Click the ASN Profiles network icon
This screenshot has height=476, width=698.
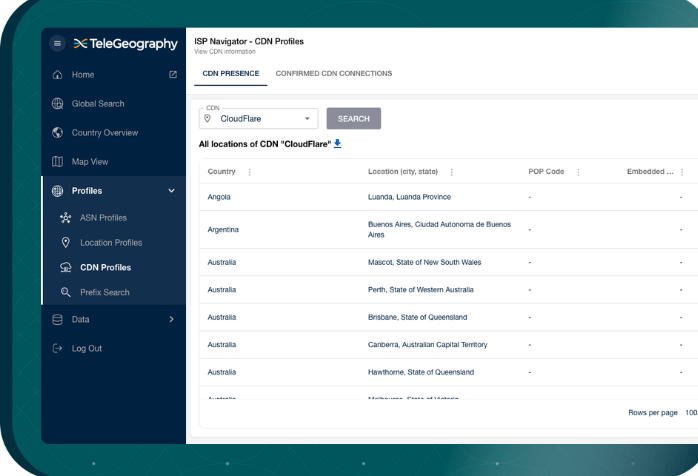click(65, 217)
